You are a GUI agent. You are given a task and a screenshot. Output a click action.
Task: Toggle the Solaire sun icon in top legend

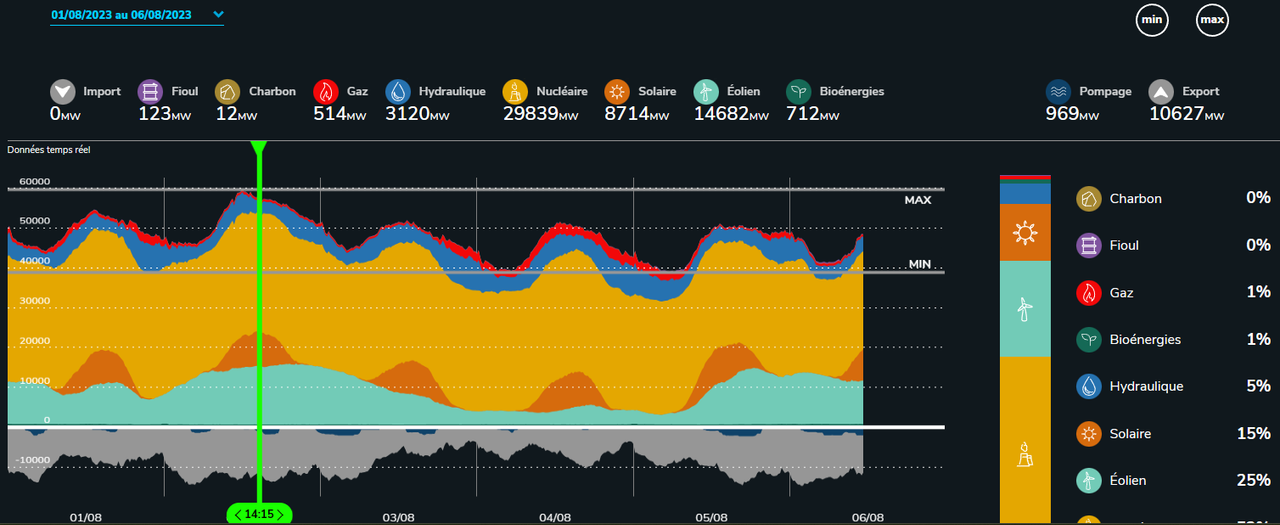617,92
